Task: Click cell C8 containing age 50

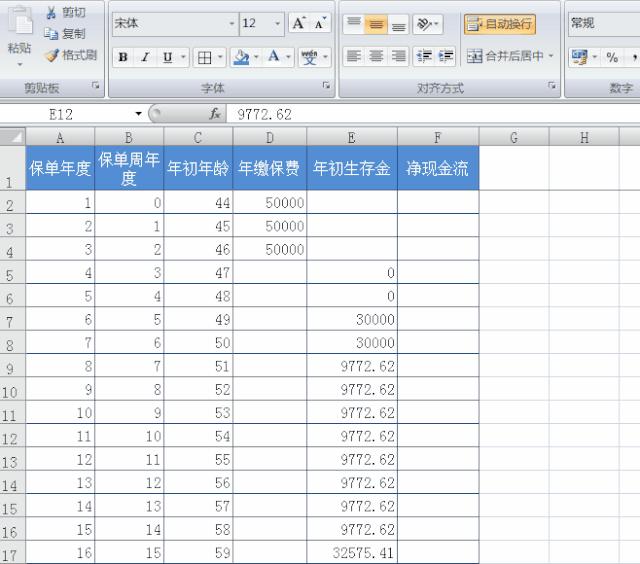Action: click(198, 342)
